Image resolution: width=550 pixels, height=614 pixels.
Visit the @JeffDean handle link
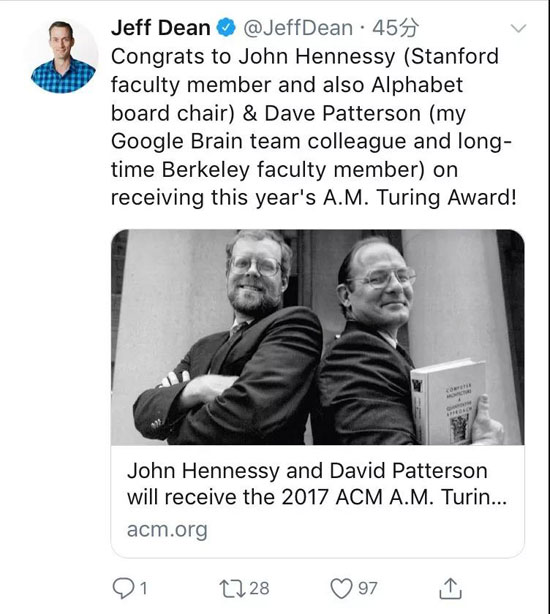298,28
